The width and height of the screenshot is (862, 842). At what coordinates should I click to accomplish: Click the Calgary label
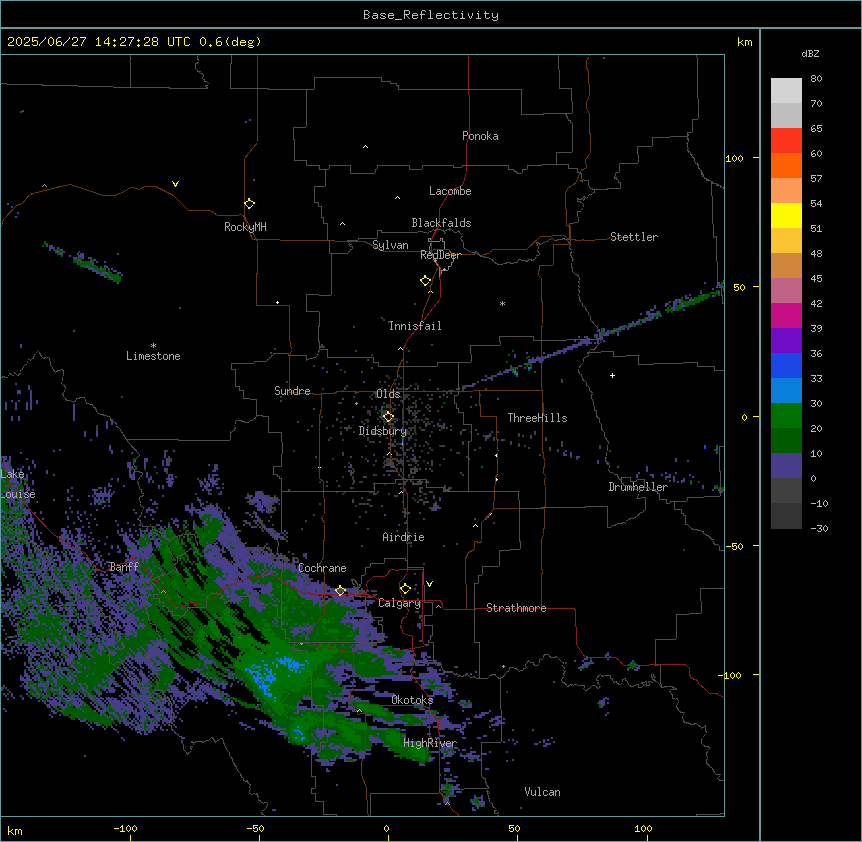399,603
